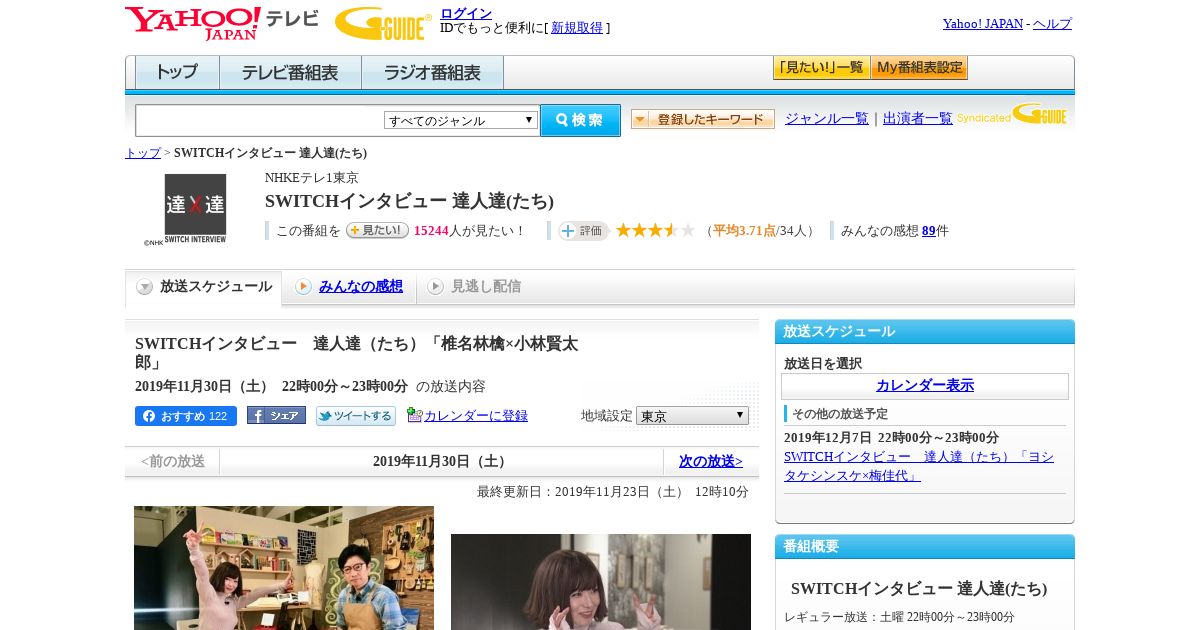Viewport: 1200px width, 630px height.
Task: Click the play icon beside みんなの感想
Action: [303, 287]
